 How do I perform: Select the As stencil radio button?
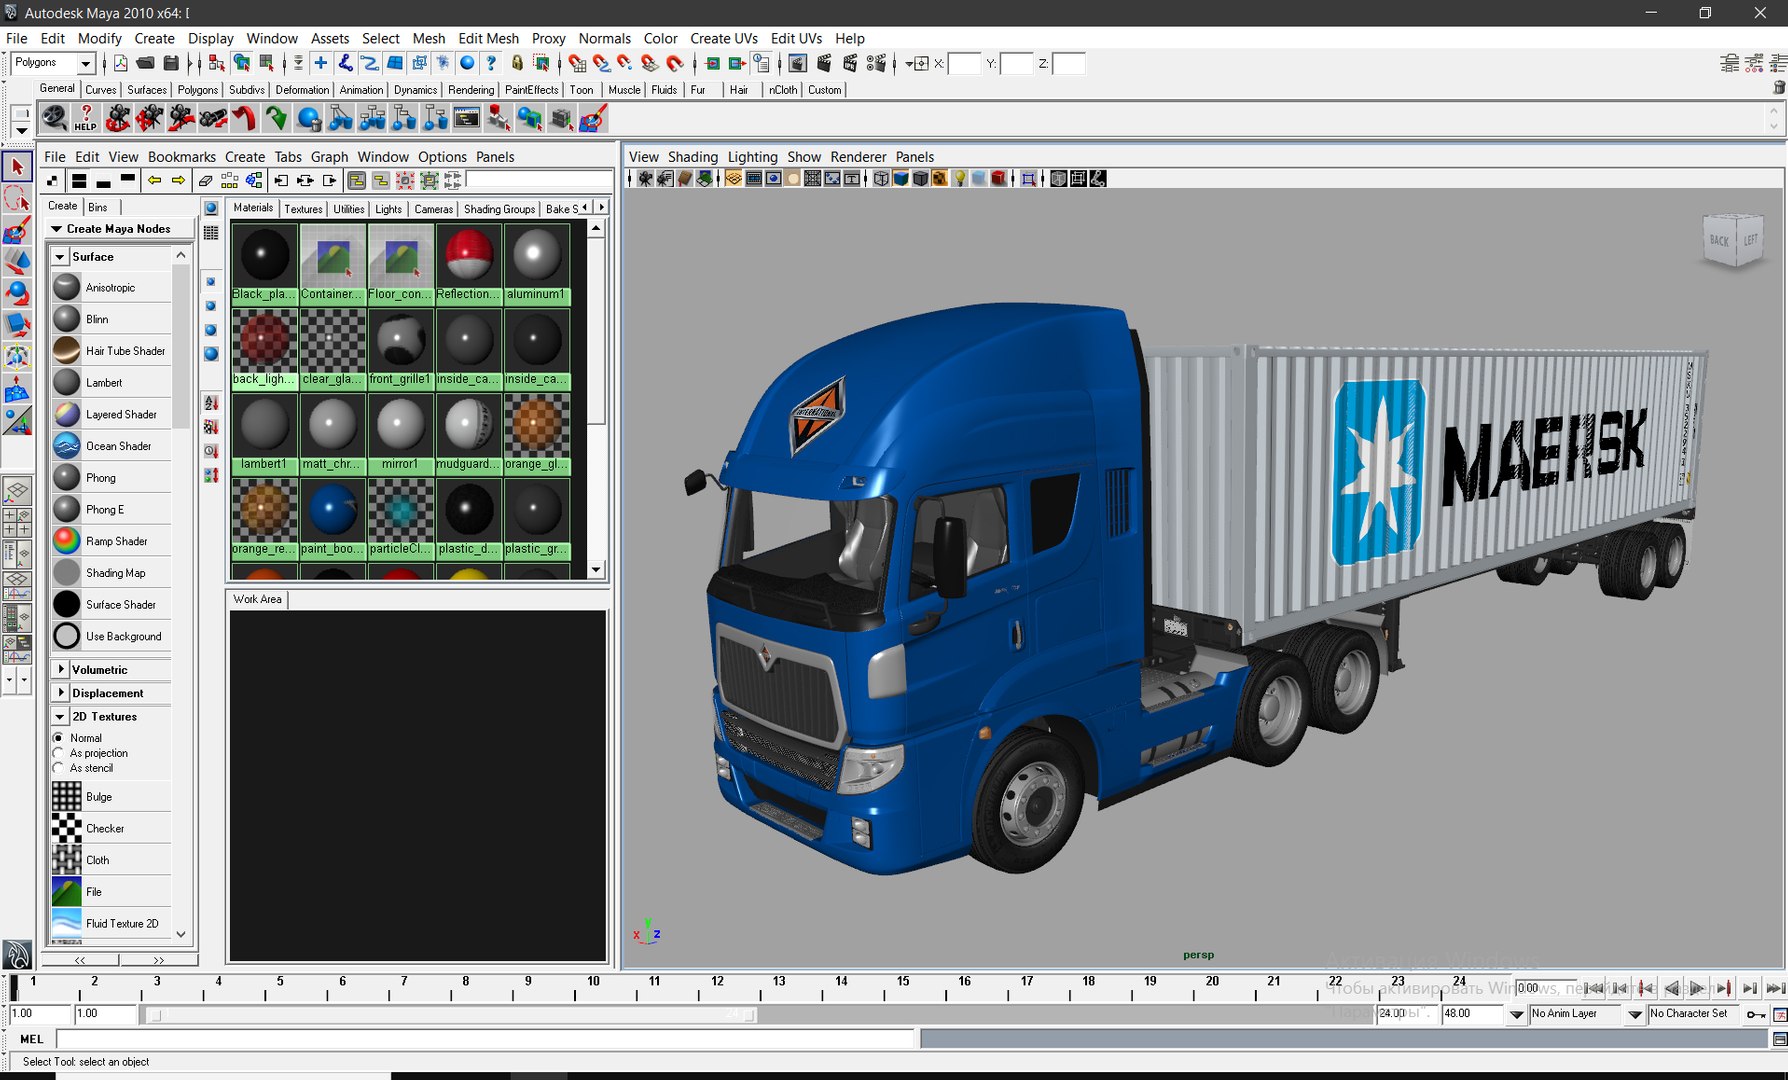coord(59,768)
